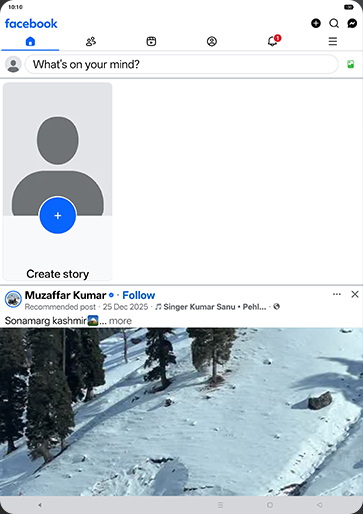363x514 pixels.
Task: Open the Sonamarg snowy video thumbnail
Action: [x=181, y=412]
